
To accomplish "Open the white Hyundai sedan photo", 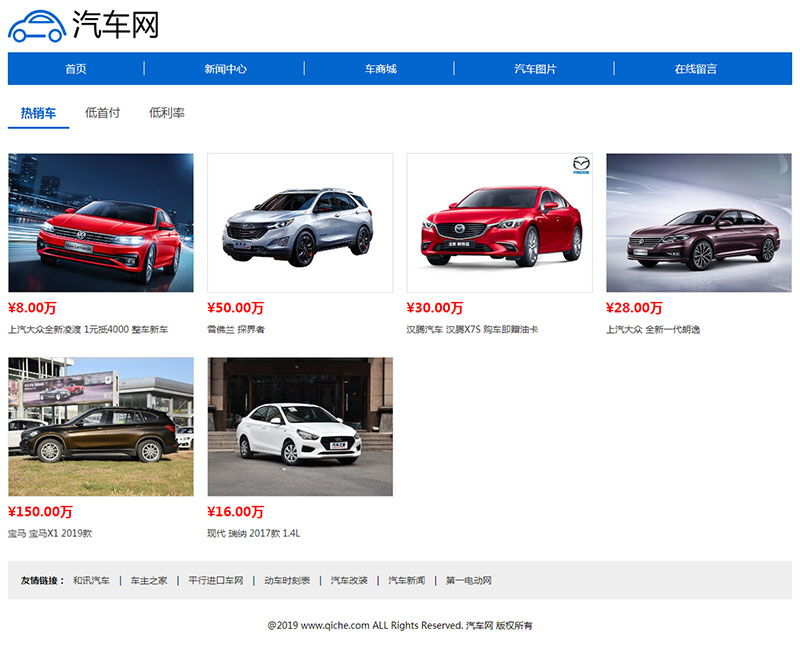I will (x=300, y=427).
